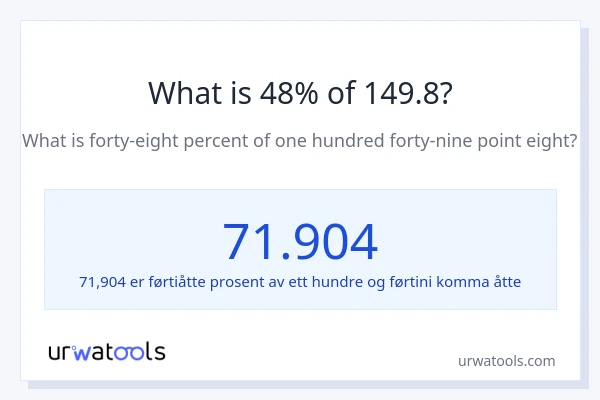Click the spelled-out question subtitle
The image size is (600, 400).
(300, 141)
